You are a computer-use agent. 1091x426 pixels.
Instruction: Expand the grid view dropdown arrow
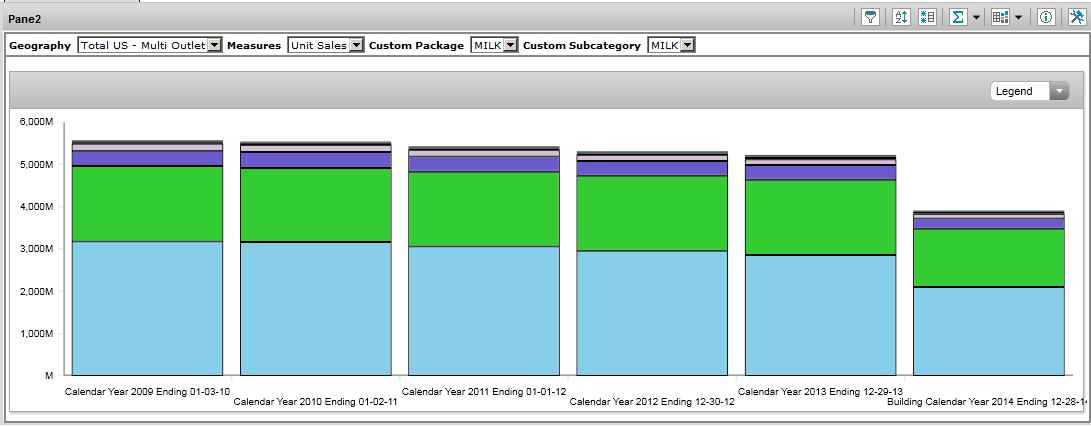(1018, 17)
